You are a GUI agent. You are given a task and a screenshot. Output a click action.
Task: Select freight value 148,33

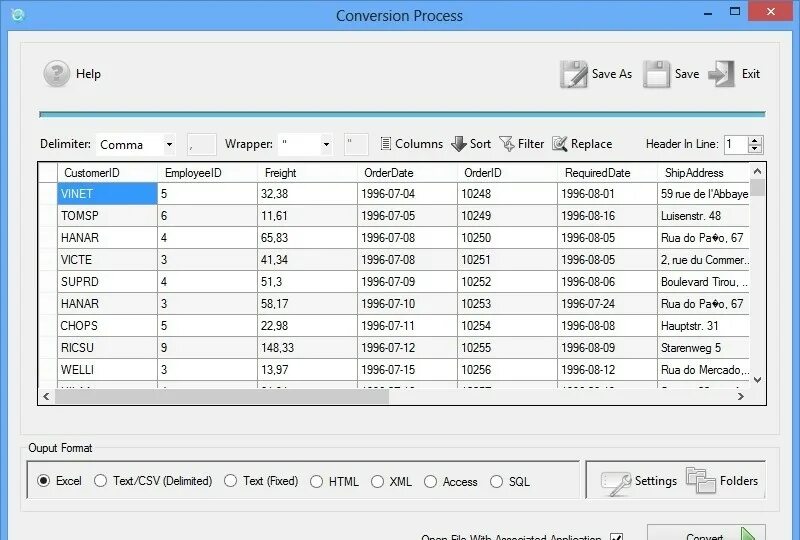[307, 348]
